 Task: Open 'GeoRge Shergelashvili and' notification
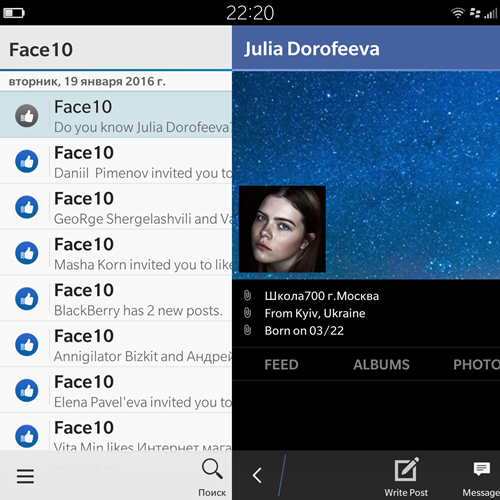pyautogui.click(x=116, y=207)
